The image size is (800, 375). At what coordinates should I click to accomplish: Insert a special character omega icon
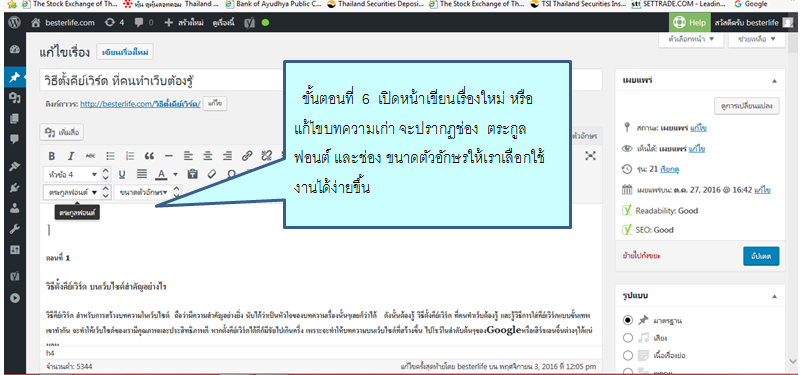[x=231, y=174]
